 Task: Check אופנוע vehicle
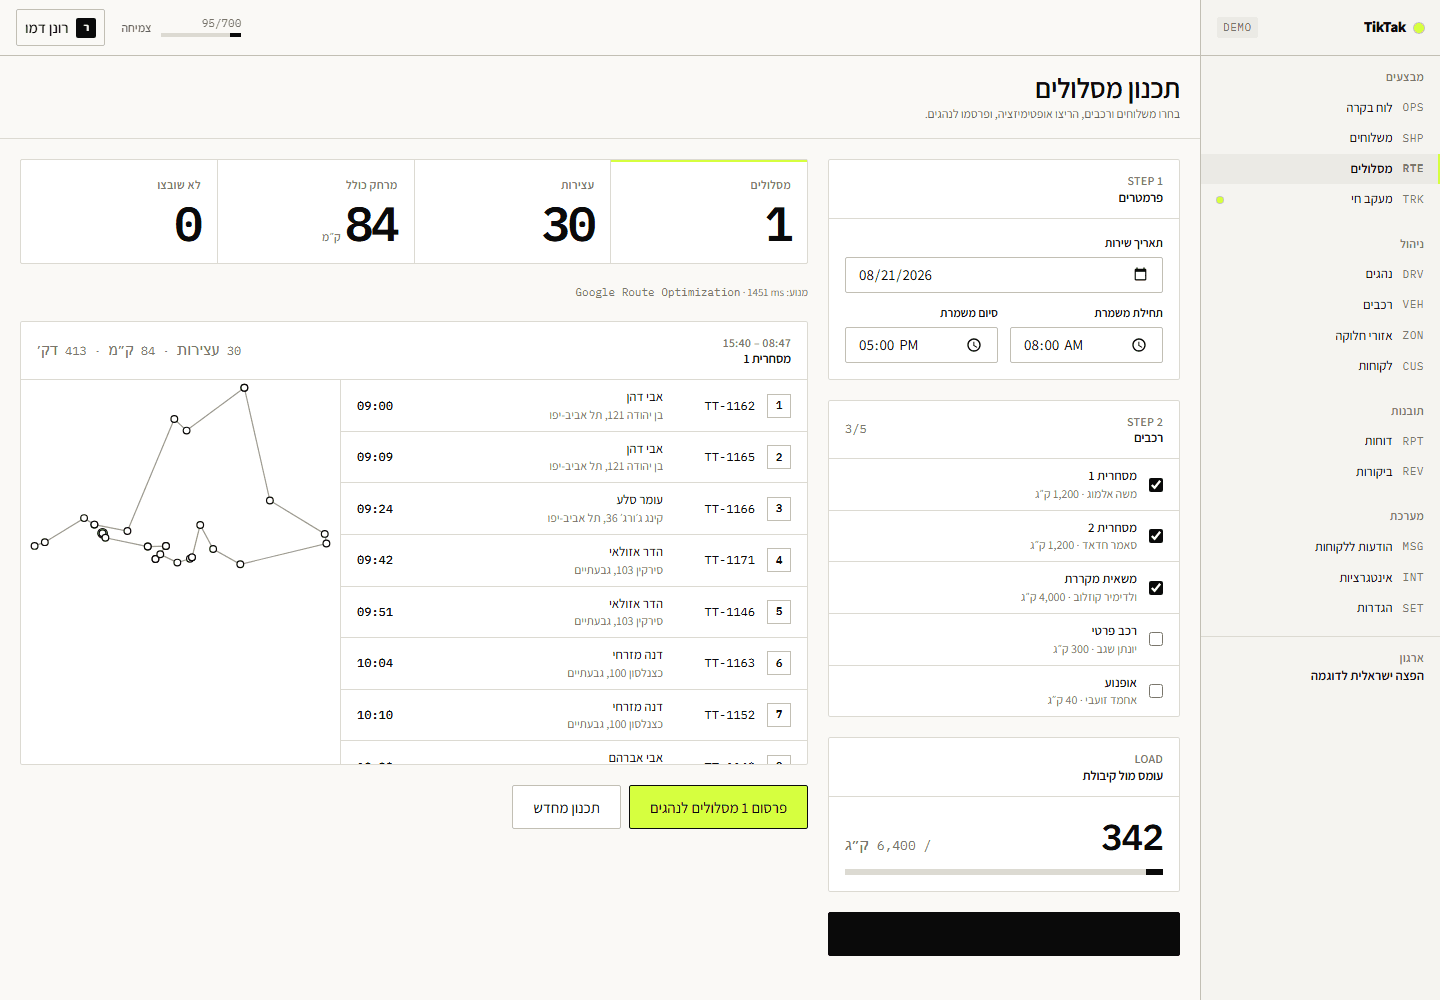pyautogui.click(x=1156, y=691)
